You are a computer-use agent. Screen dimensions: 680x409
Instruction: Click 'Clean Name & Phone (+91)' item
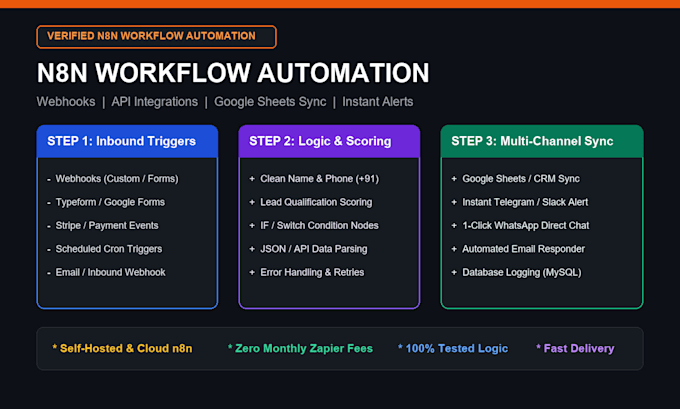click(320, 179)
